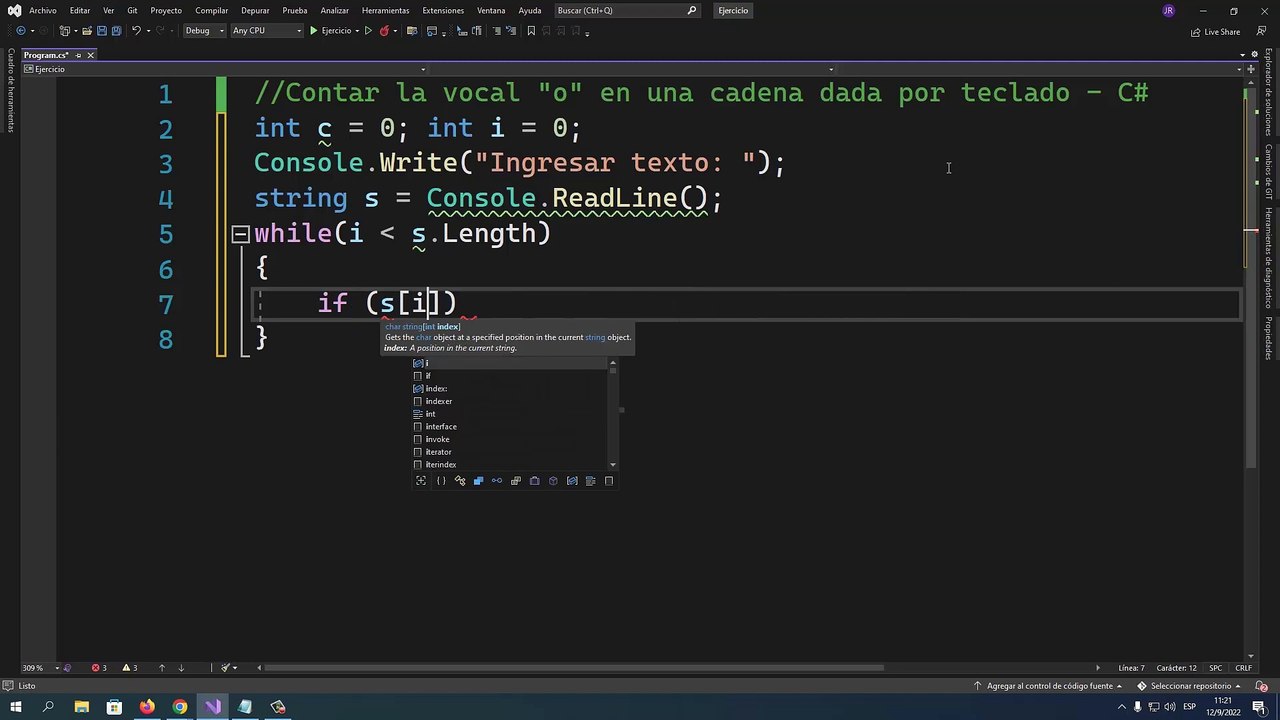The width and height of the screenshot is (1280, 720).
Task: Click the Navigate Backward arrow icon
Action: (21, 31)
